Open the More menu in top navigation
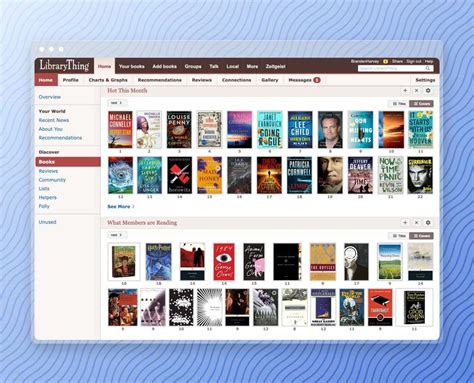This screenshot has width=474, height=383. point(252,66)
